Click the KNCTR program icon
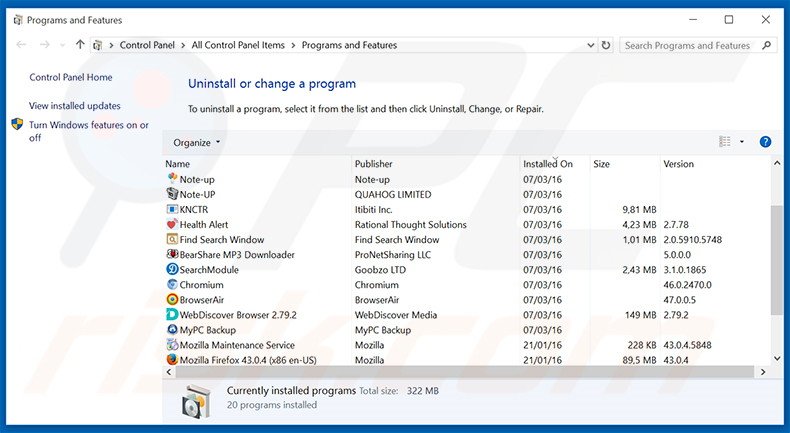The width and height of the screenshot is (790, 433). click(x=172, y=209)
